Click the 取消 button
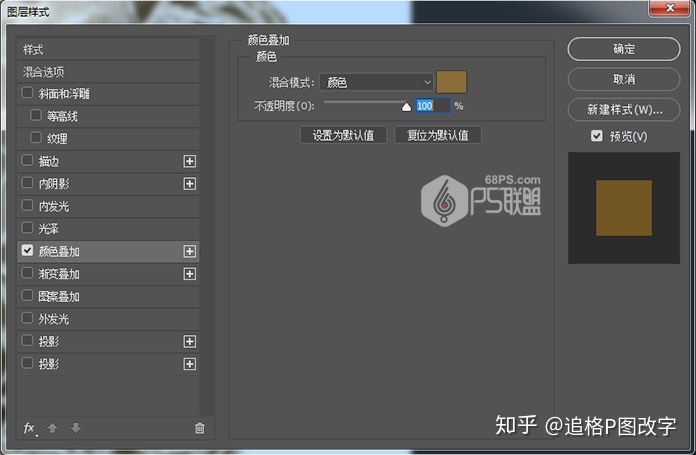696x455 pixels. (624, 79)
